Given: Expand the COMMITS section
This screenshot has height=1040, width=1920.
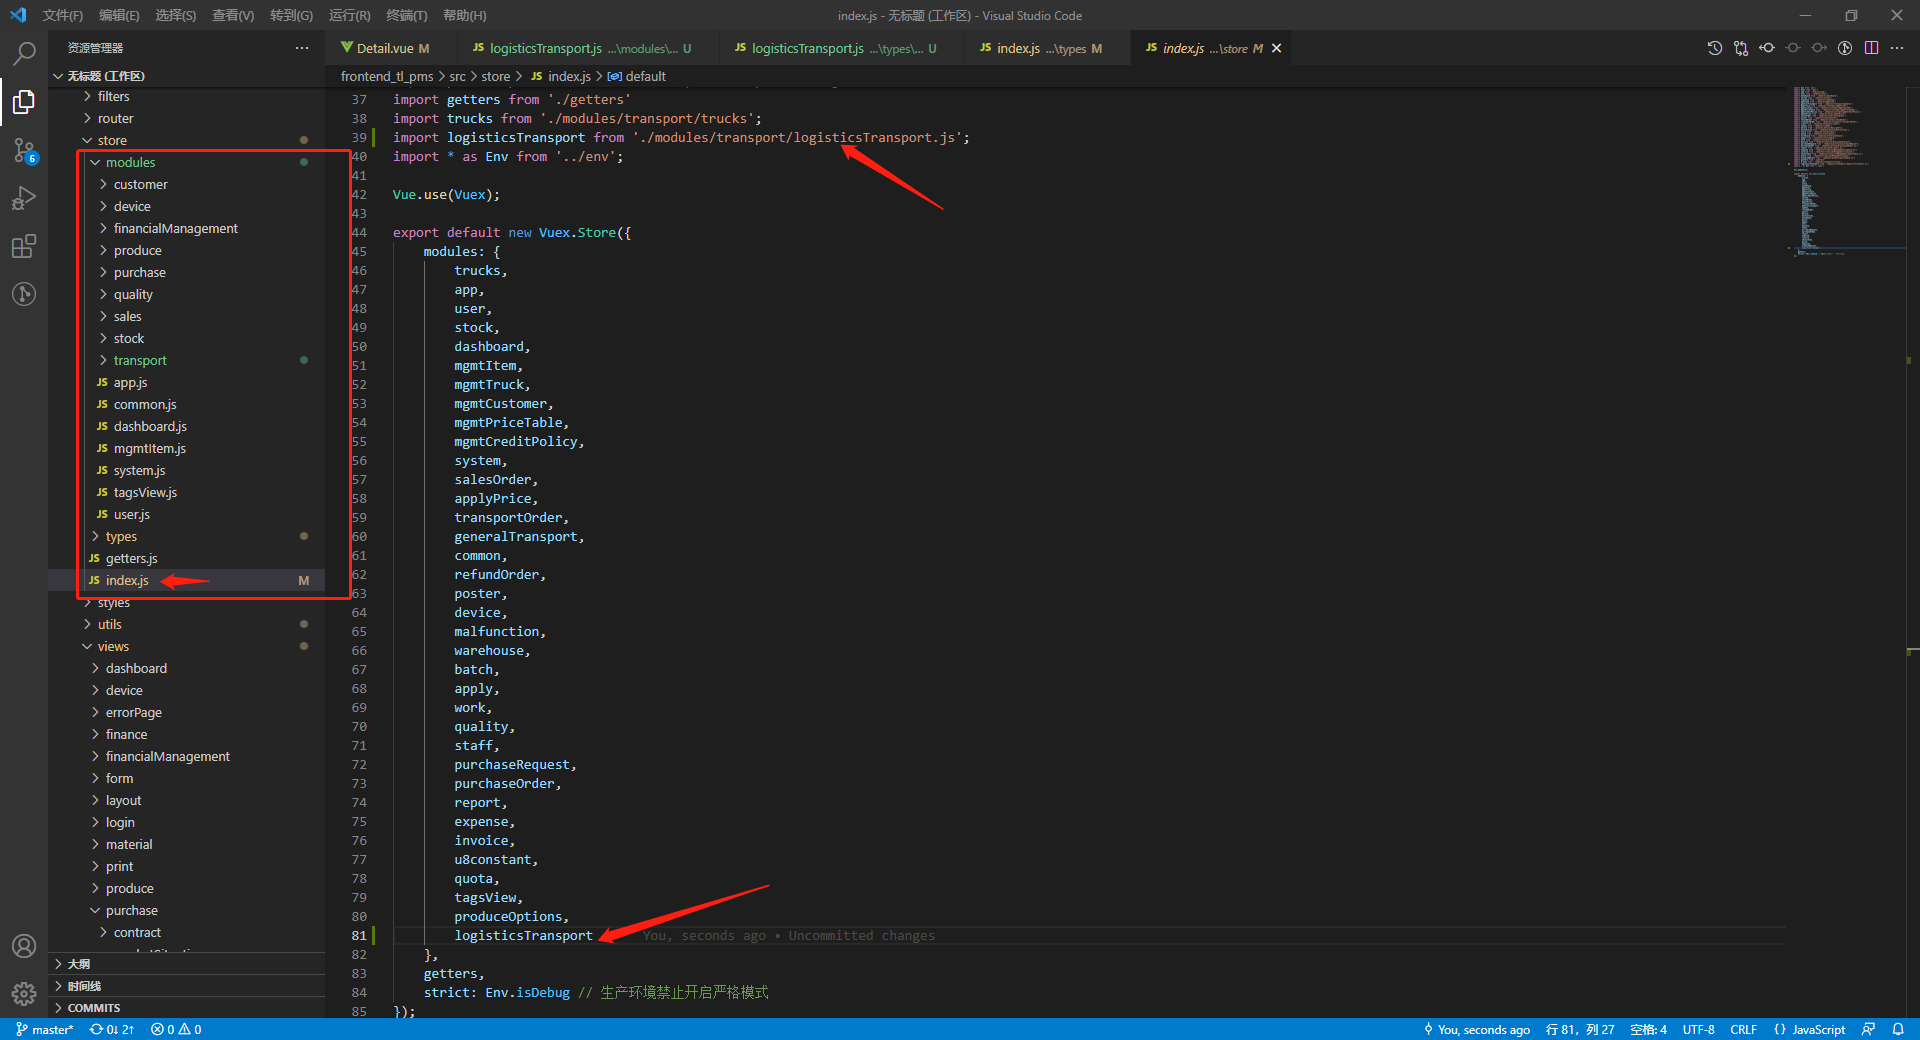Looking at the screenshot, I should 94,1008.
